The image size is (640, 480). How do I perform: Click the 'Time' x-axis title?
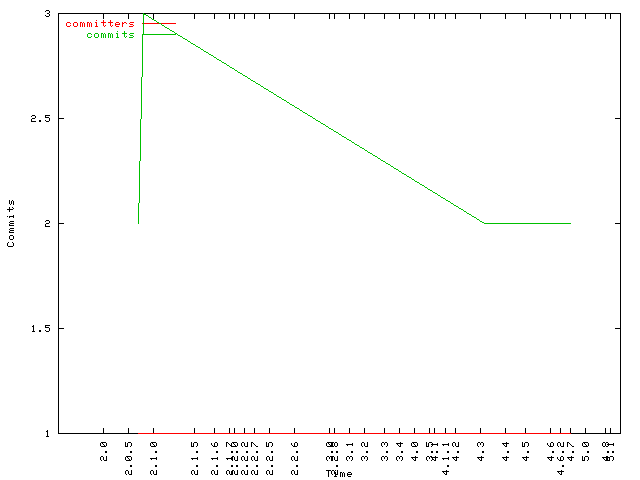tap(338, 473)
